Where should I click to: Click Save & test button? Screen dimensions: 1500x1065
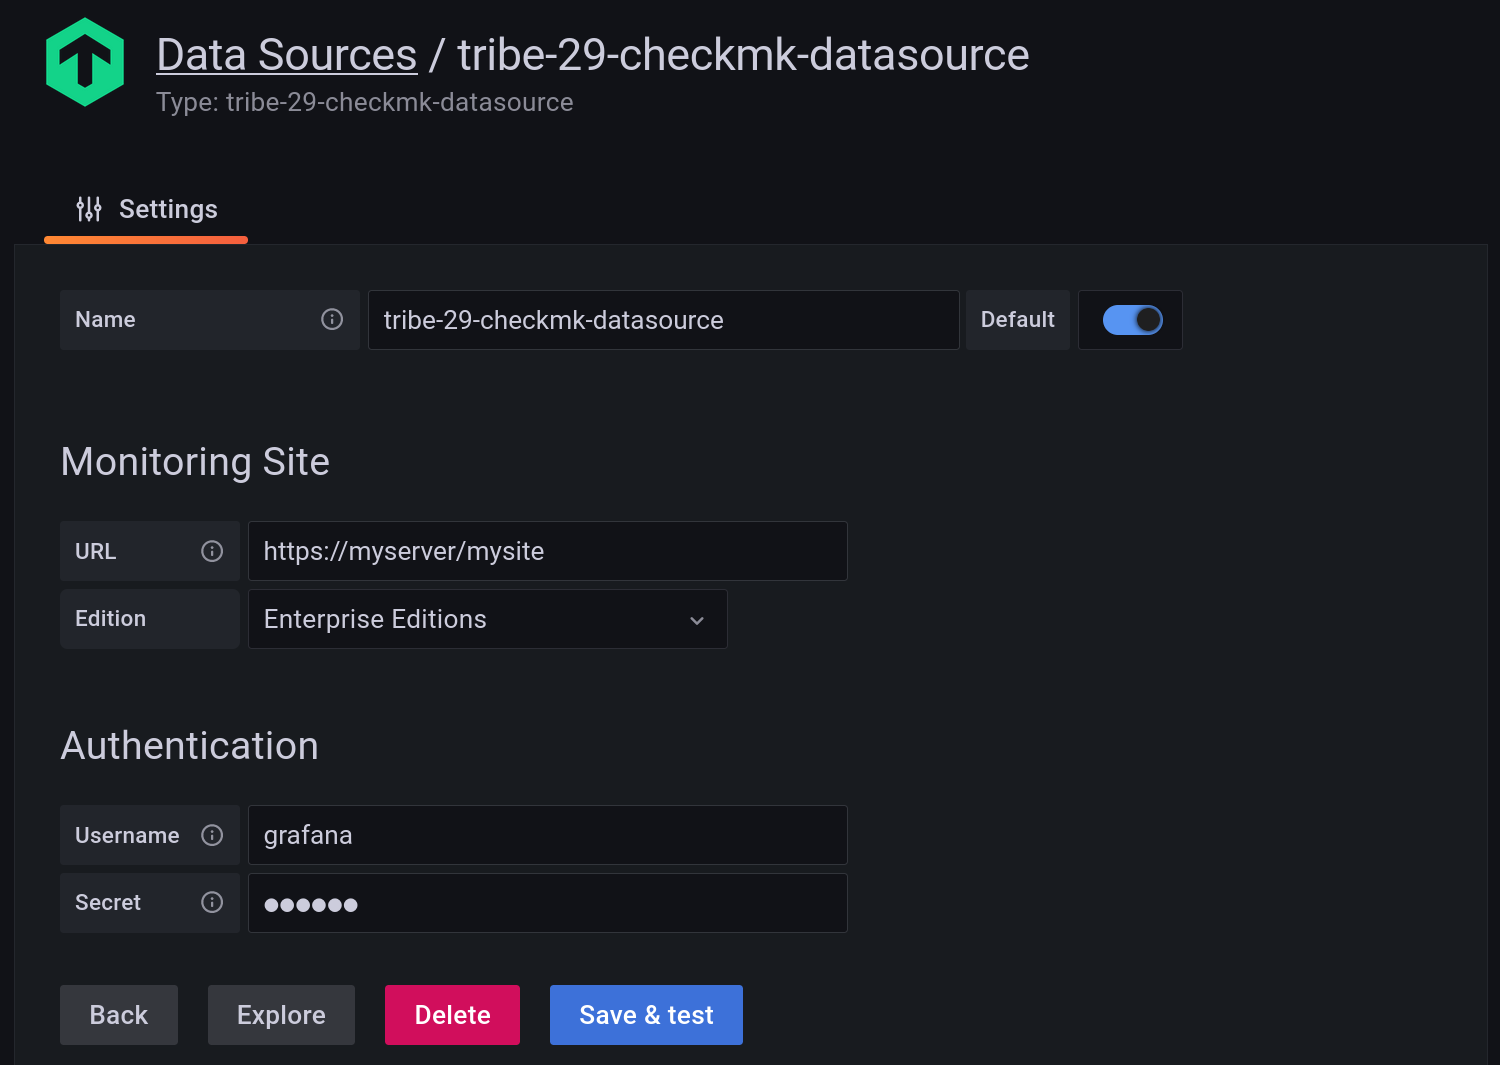pos(646,1015)
